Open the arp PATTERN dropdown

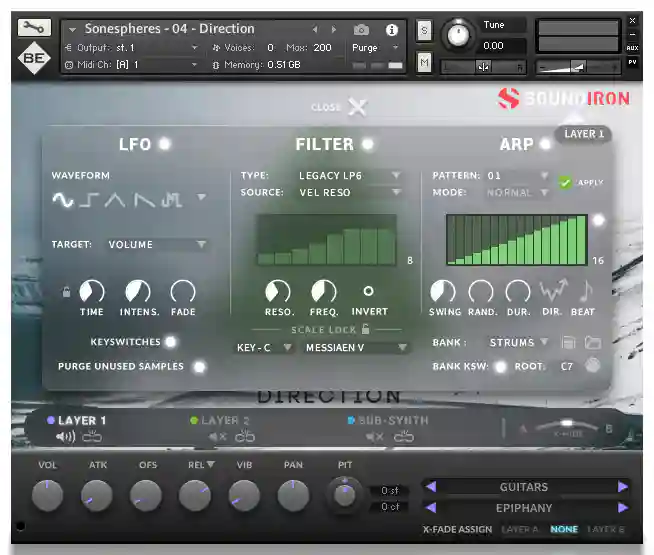pos(517,176)
